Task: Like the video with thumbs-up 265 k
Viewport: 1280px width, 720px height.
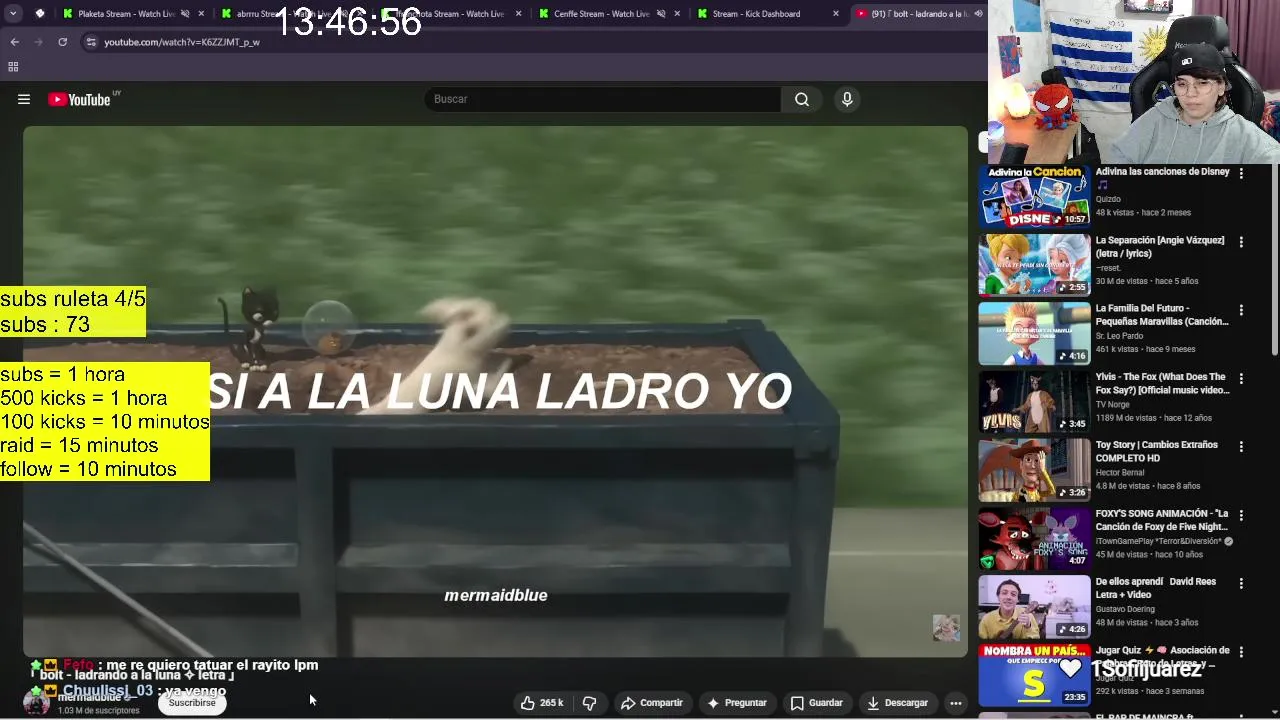Action: [542, 703]
